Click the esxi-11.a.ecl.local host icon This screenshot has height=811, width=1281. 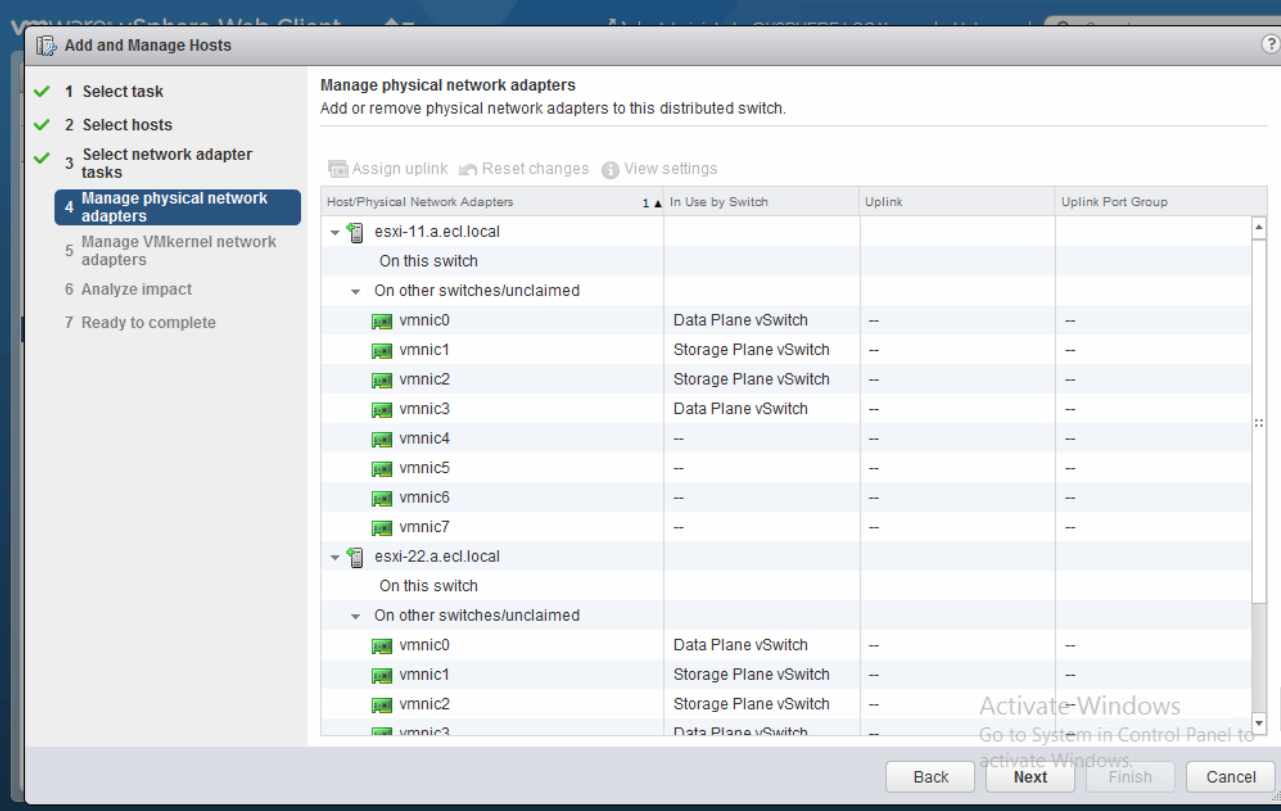coord(355,232)
